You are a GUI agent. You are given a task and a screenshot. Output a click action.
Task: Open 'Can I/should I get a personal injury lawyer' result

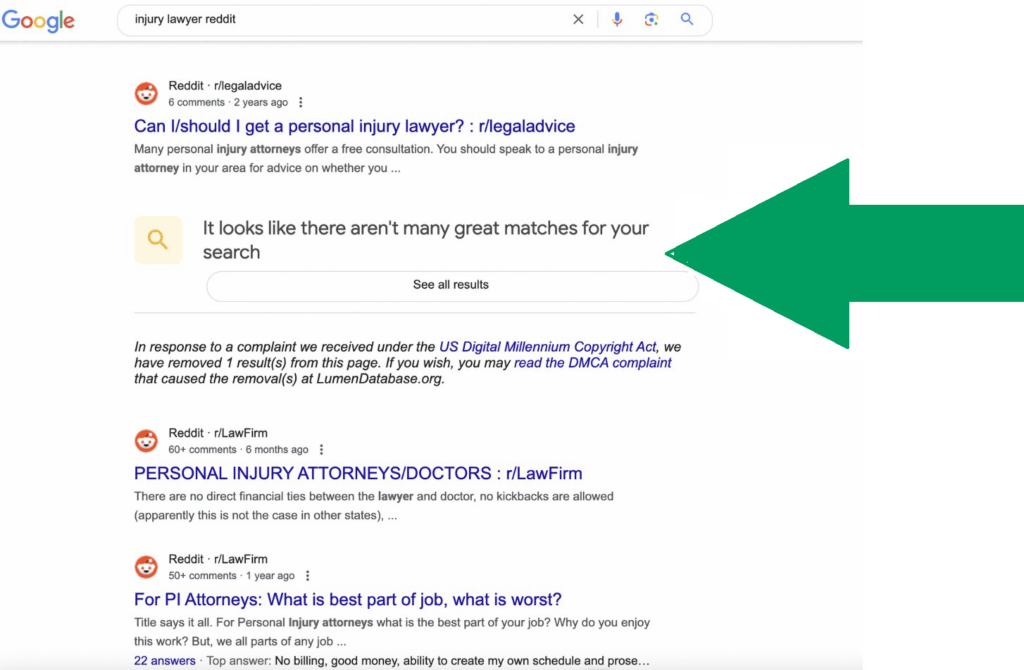tap(355, 126)
